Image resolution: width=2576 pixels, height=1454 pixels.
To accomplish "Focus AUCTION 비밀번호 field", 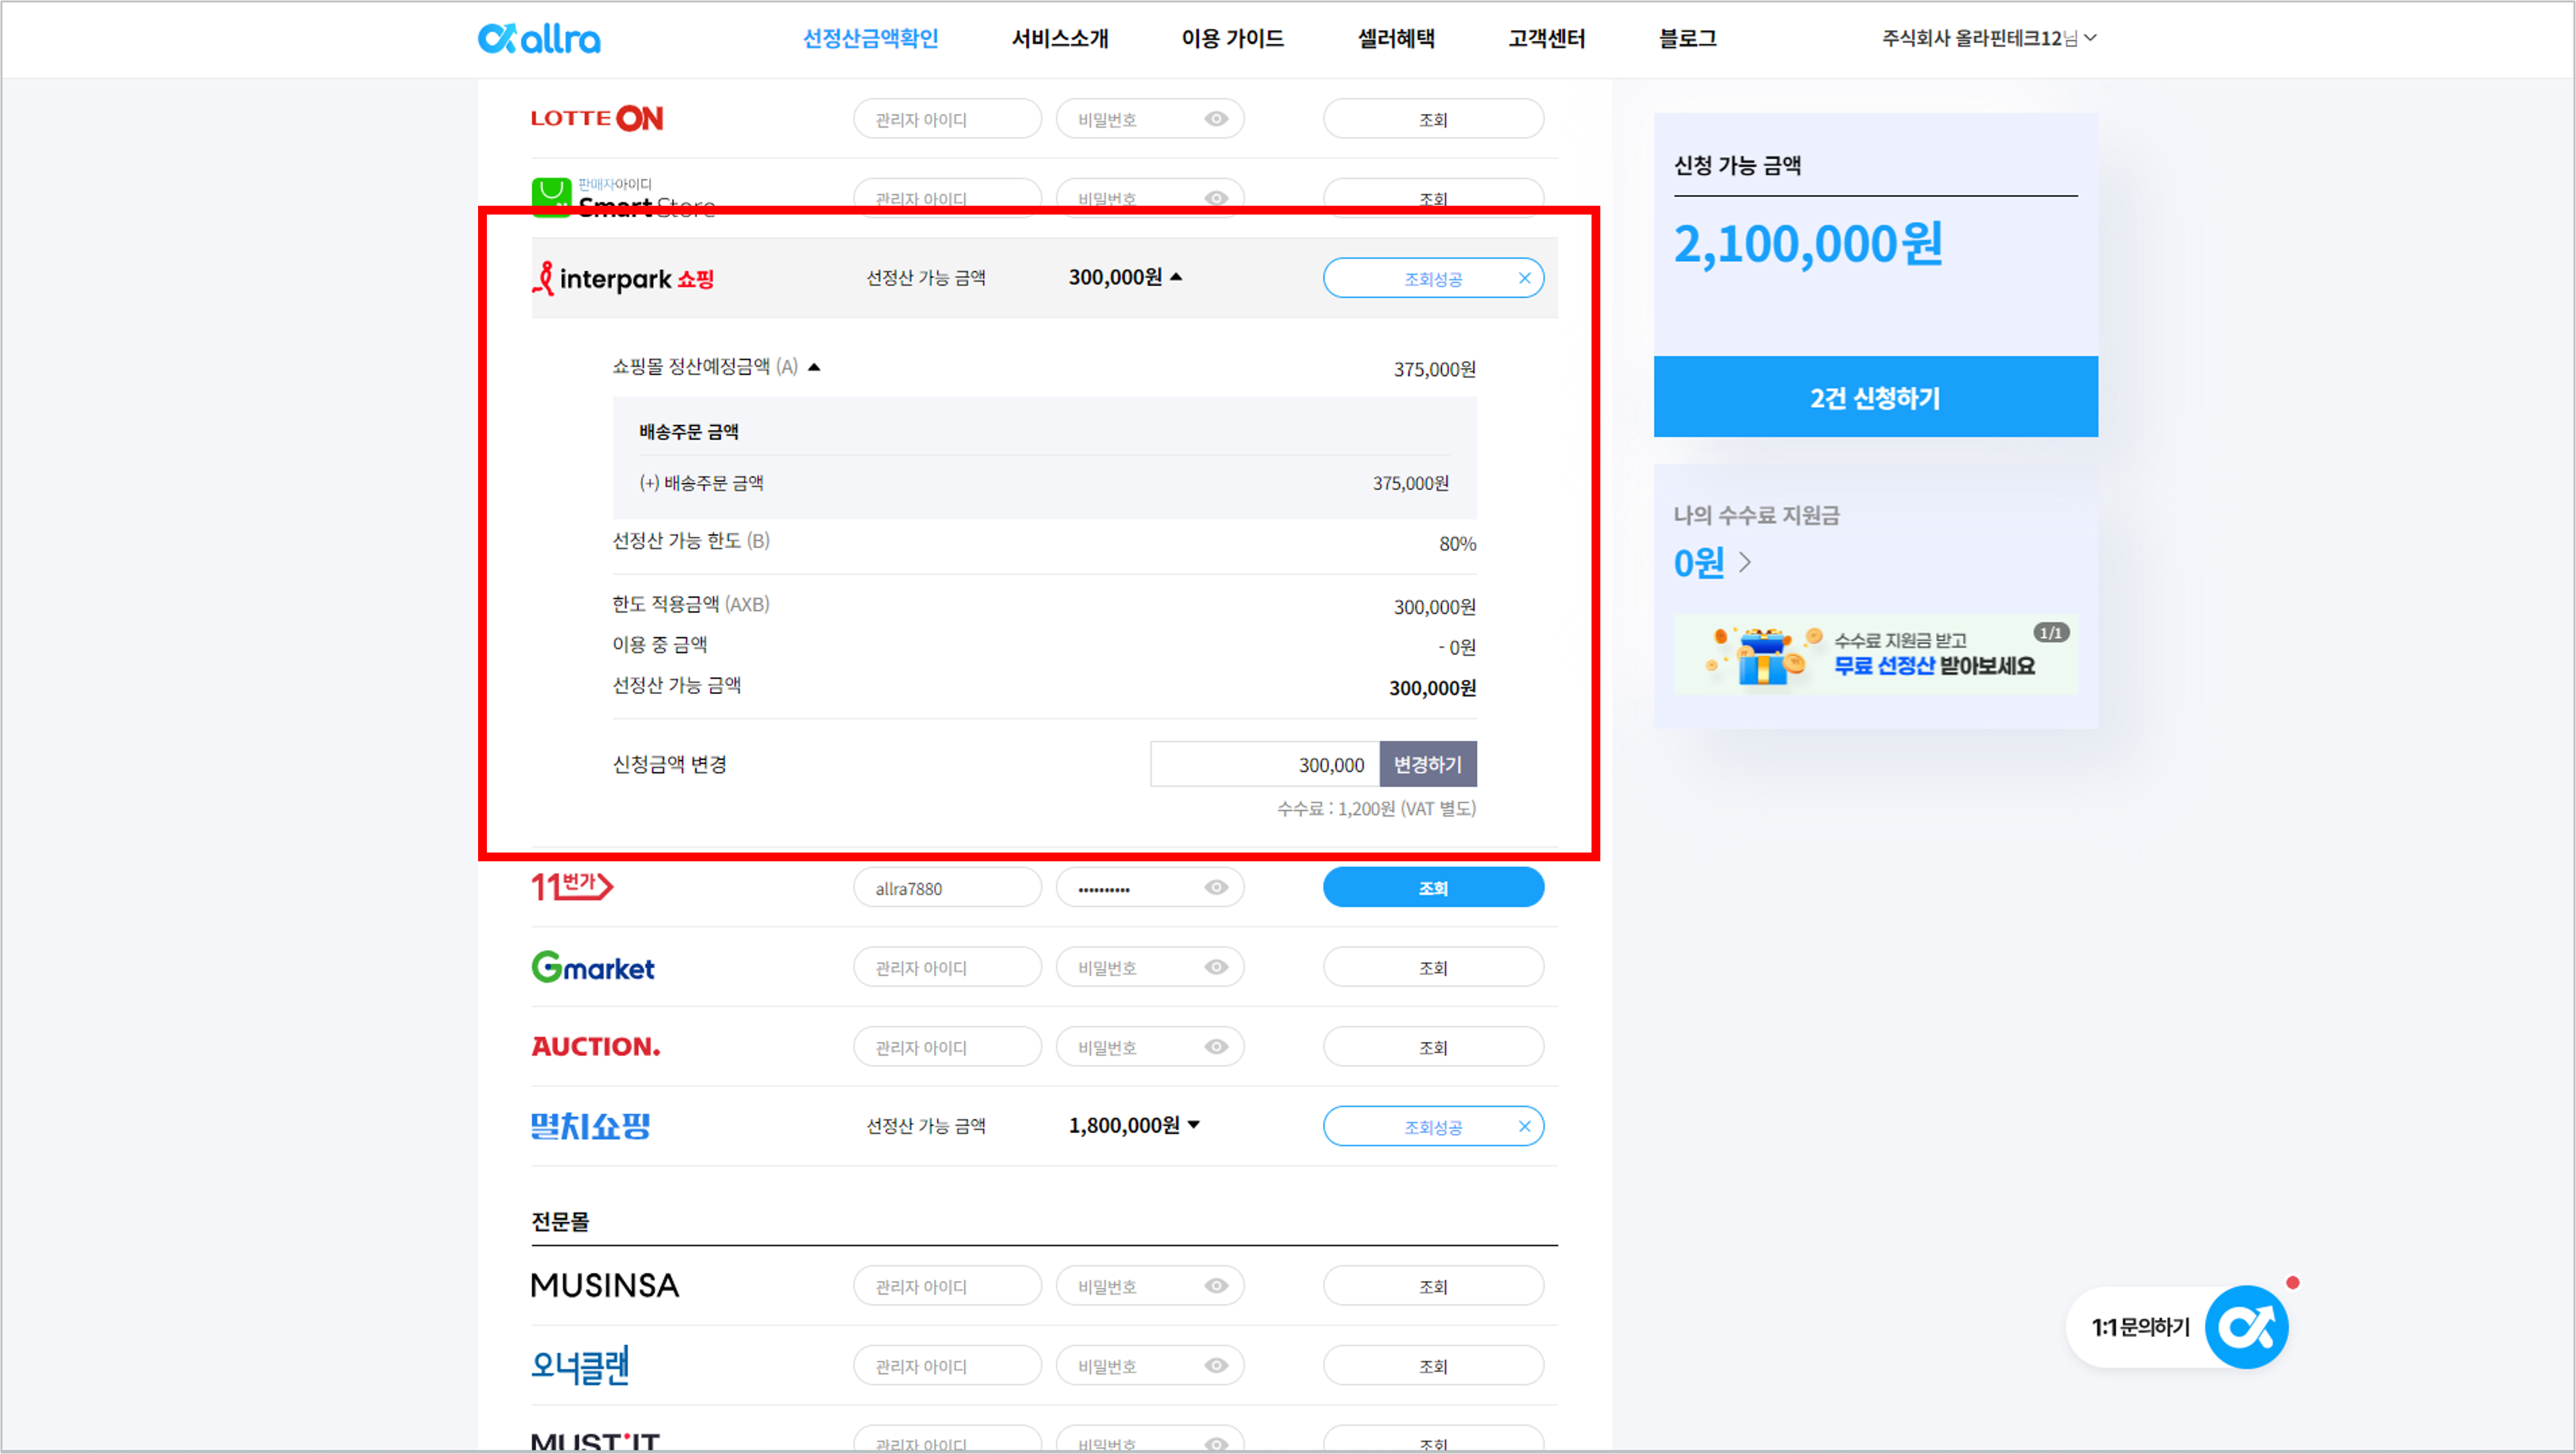I will (1149, 1046).
